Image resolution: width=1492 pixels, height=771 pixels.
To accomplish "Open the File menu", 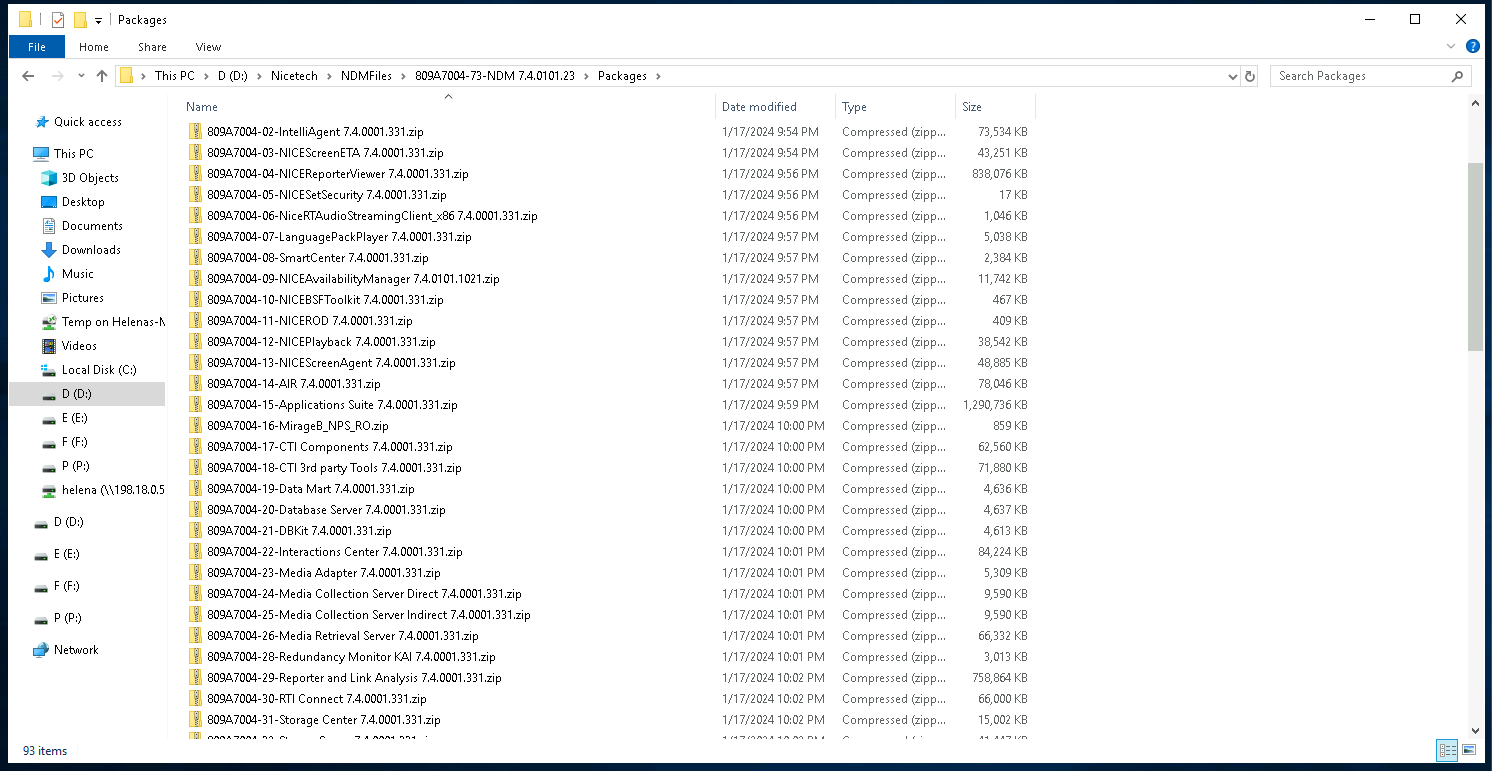I will pos(37,47).
